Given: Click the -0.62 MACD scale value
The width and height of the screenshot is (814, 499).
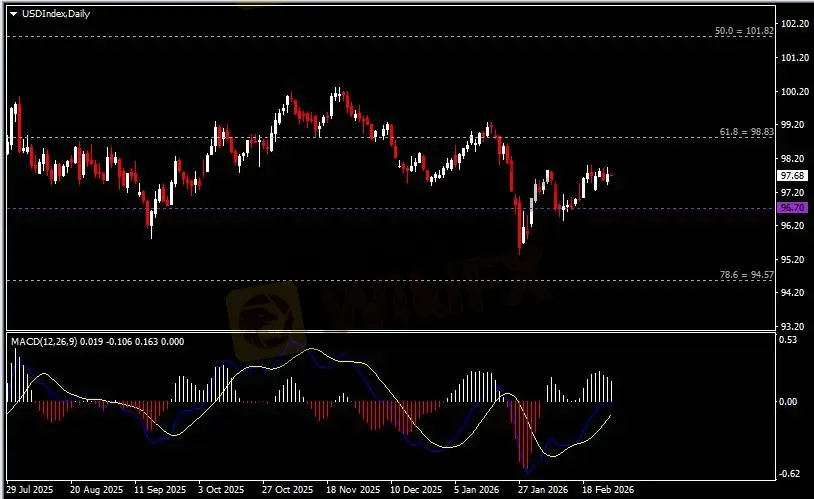Looking at the screenshot, I should (x=789, y=474).
